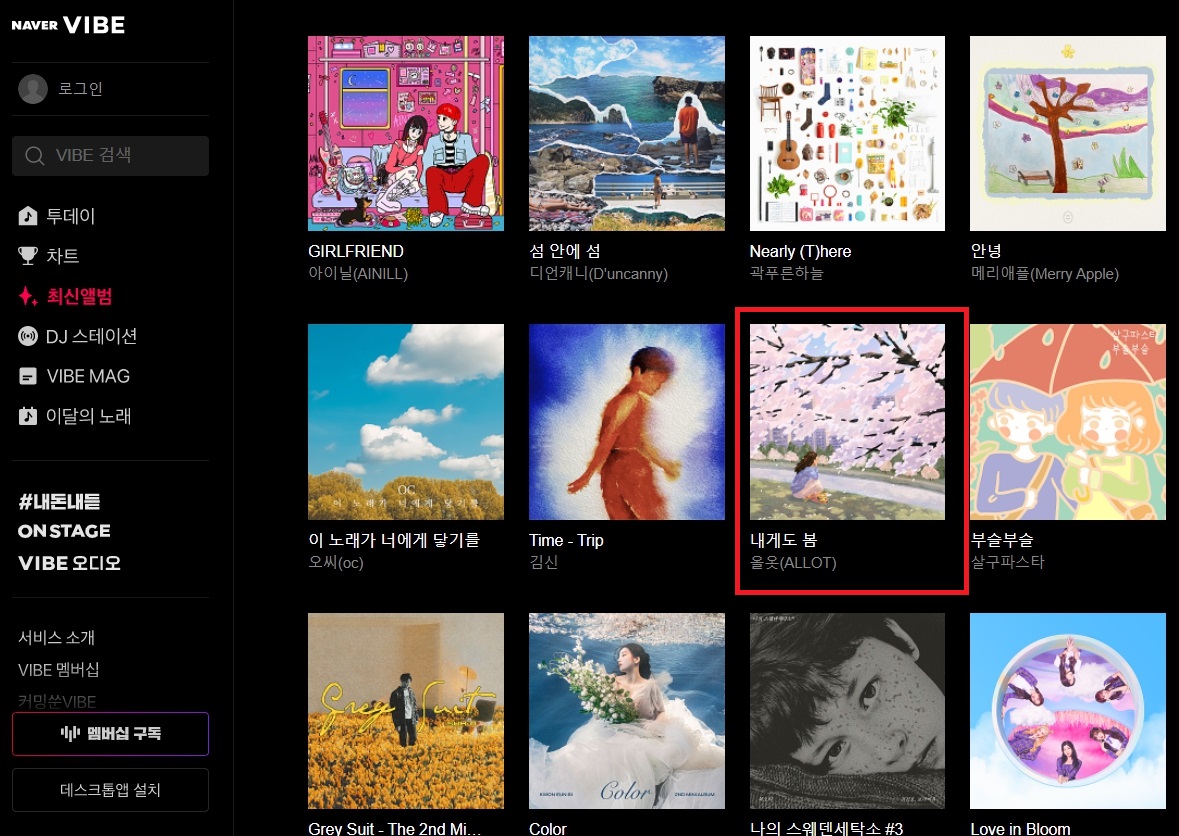Click the 멤버십 구독 button
The width and height of the screenshot is (1179, 836).
coord(111,734)
